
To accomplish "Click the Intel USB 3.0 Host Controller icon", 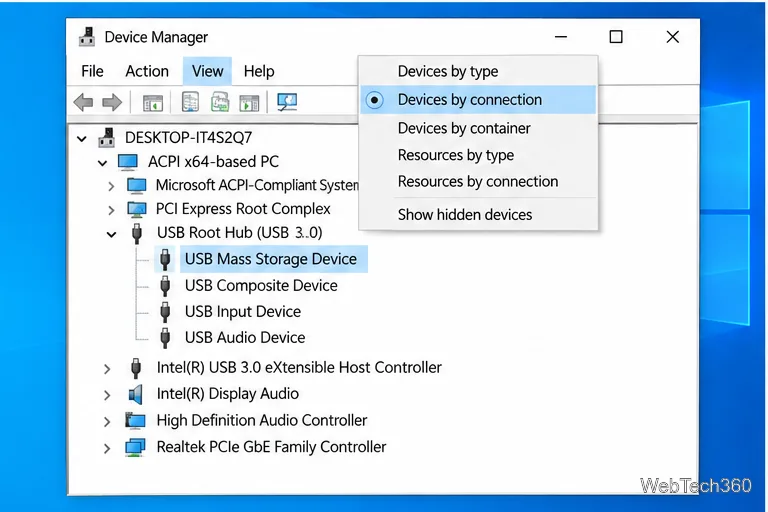I will (x=136, y=368).
